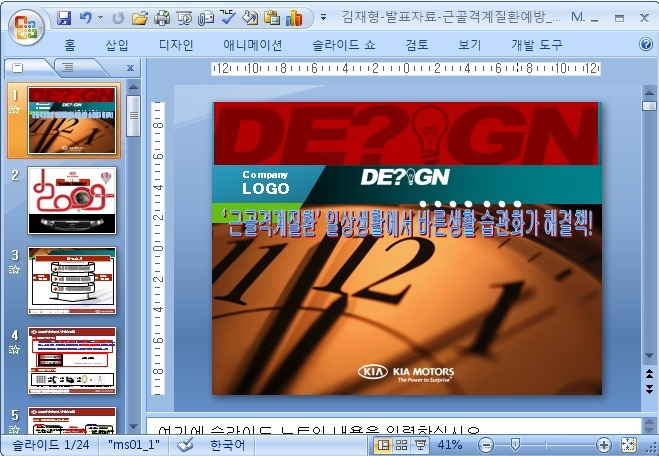This screenshot has width=659, height=456.
Task: Click the animation star icon under slide 4
Action: click(x=15, y=349)
